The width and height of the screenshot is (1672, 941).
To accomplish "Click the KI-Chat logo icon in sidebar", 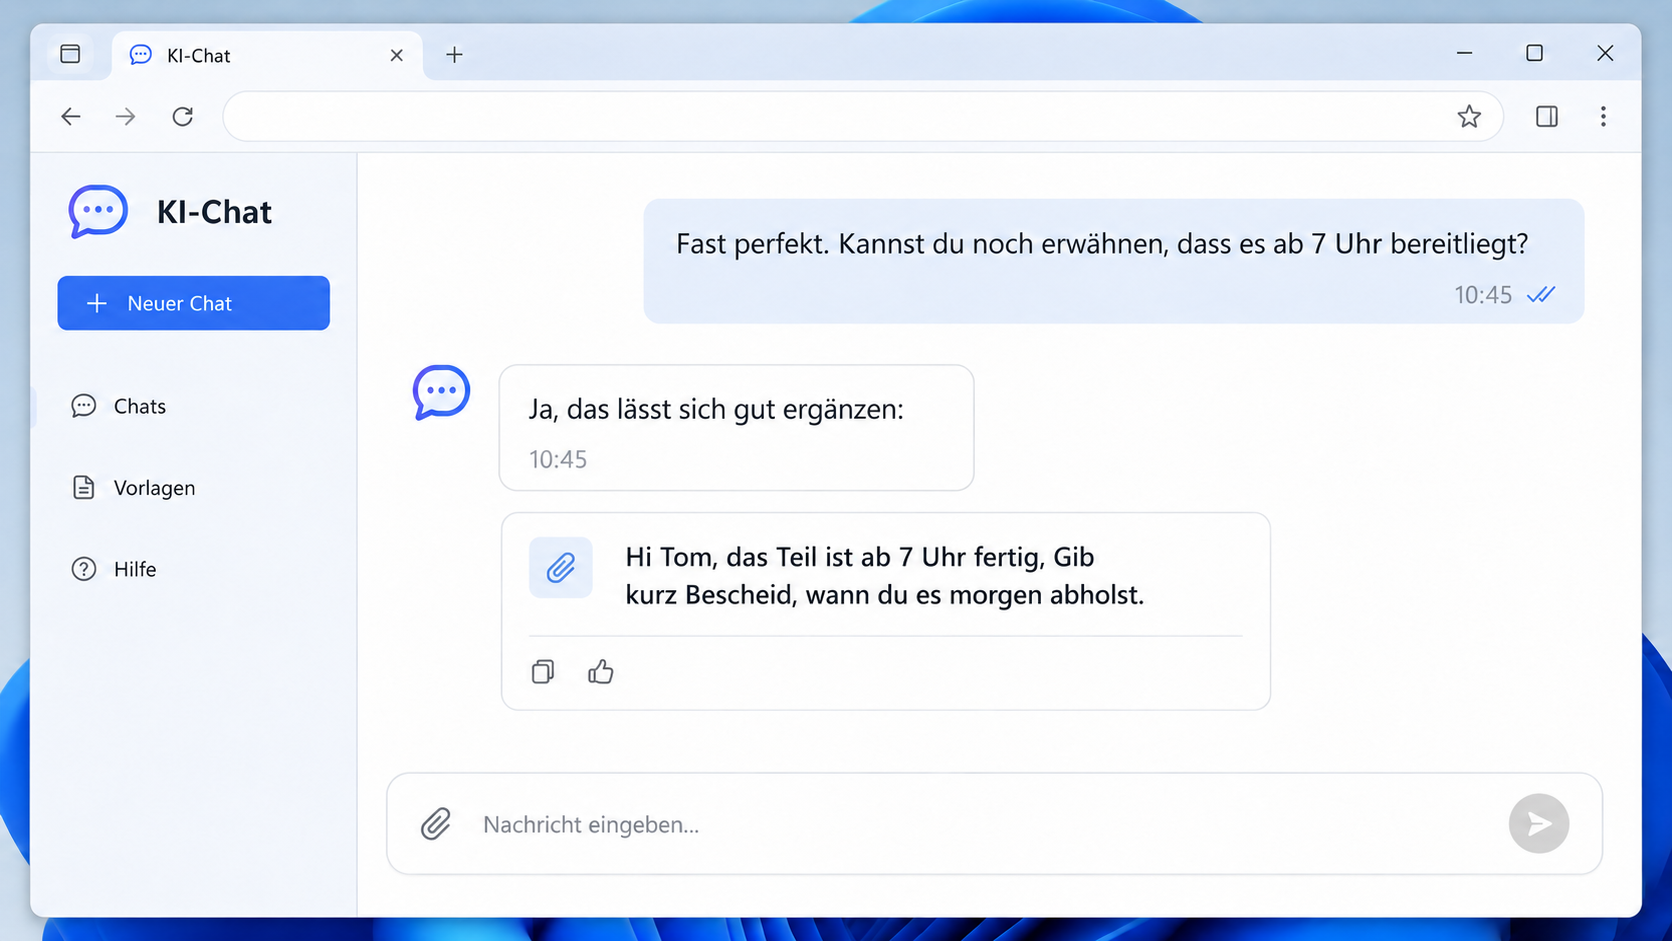I will click(x=98, y=211).
